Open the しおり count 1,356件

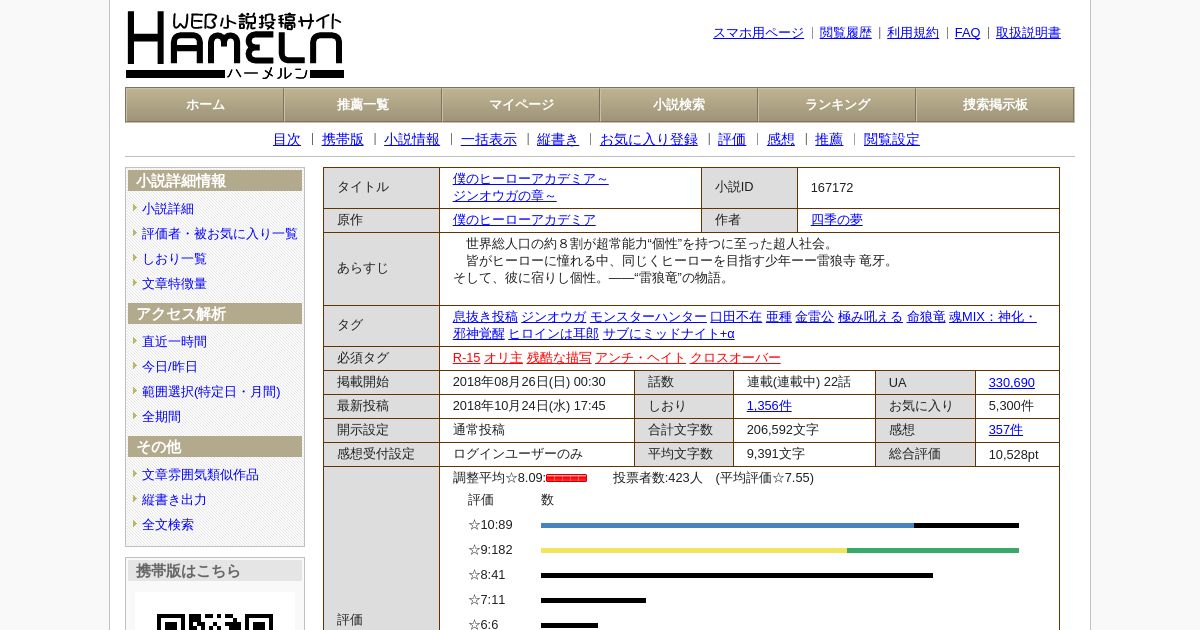click(x=769, y=406)
